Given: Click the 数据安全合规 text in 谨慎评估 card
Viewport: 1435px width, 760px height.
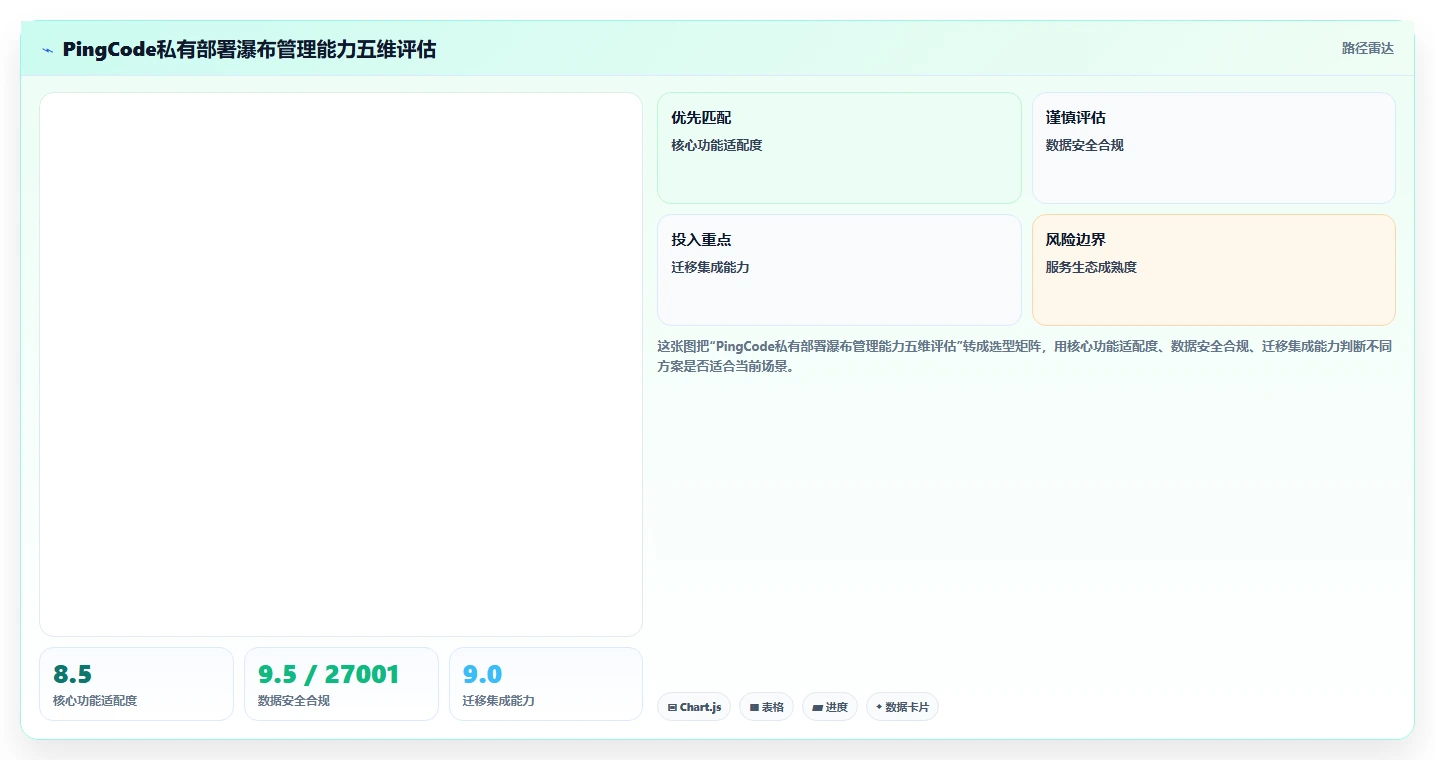Looking at the screenshot, I should click(1085, 145).
